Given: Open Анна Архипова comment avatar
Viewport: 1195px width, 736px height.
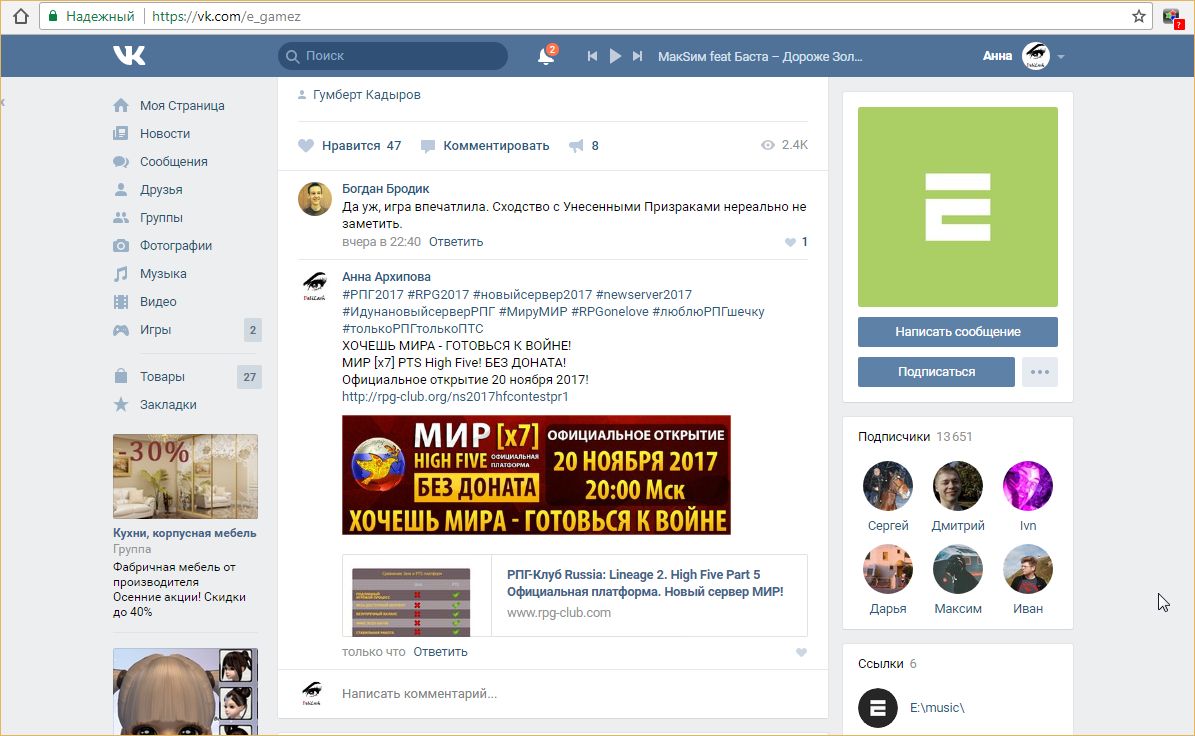Looking at the screenshot, I should [x=315, y=286].
